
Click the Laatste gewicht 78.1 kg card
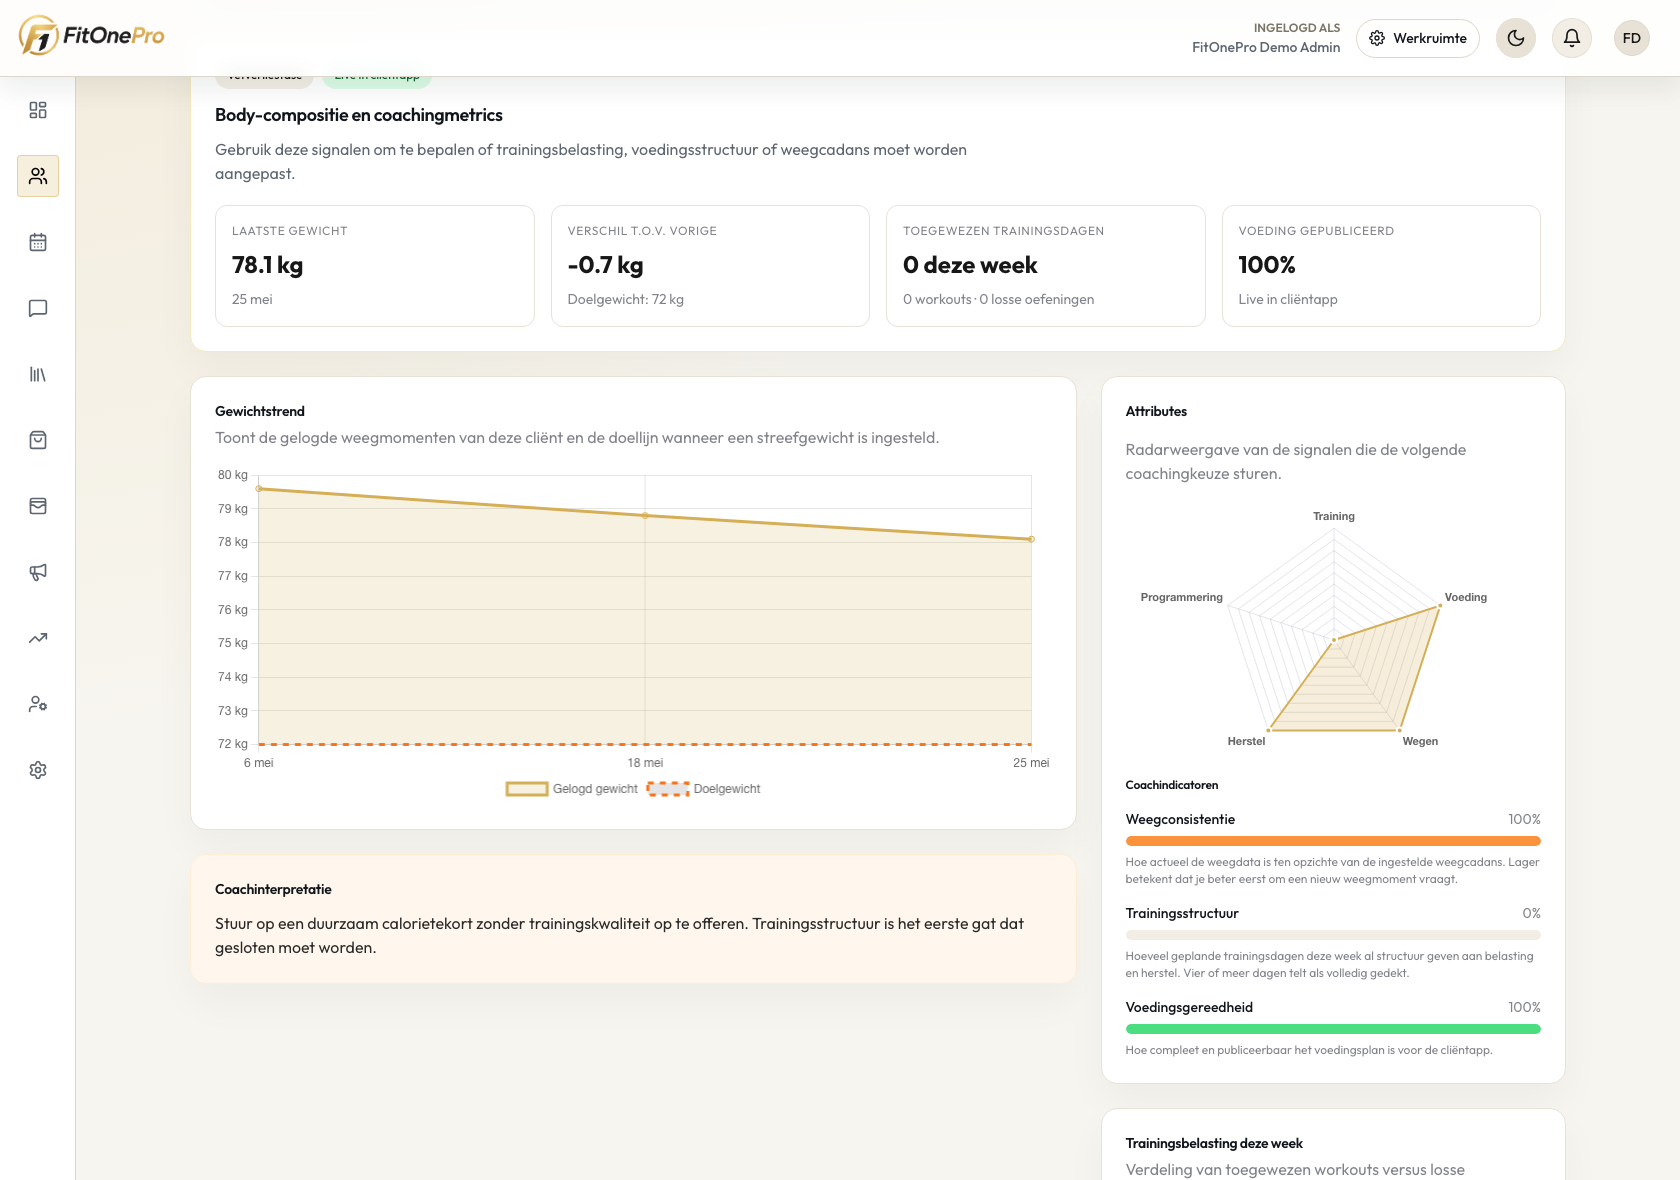(x=375, y=266)
